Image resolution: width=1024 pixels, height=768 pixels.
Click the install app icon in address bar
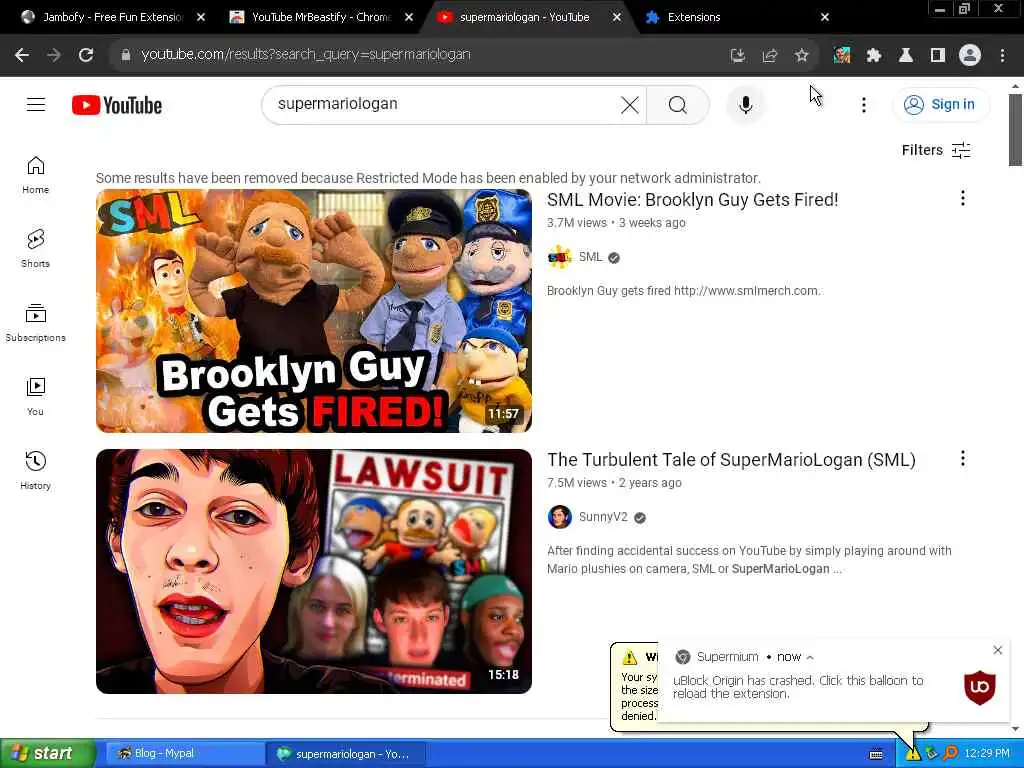coord(738,56)
